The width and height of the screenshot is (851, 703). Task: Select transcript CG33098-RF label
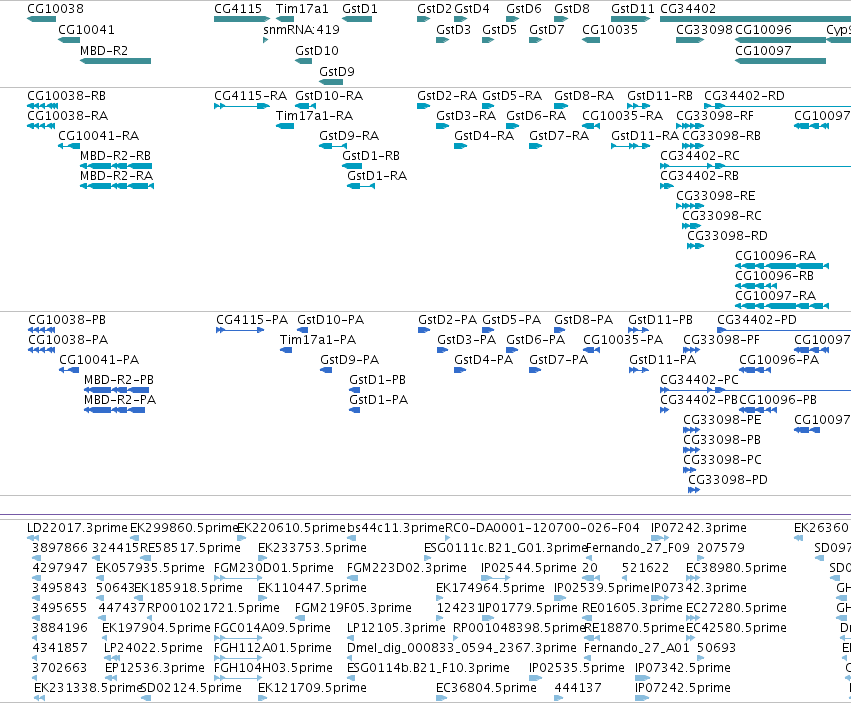tap(714, 116)
